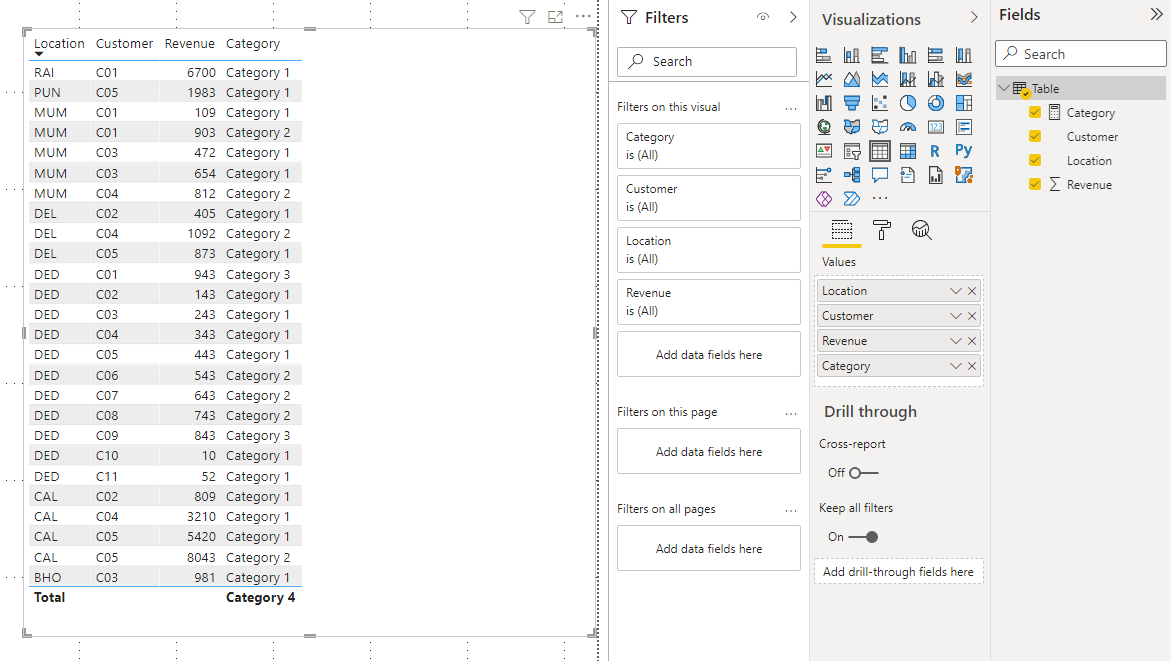Select the Power Automate visual
The width and height of the screenshot is (1171, 661).
pos(852,199)
